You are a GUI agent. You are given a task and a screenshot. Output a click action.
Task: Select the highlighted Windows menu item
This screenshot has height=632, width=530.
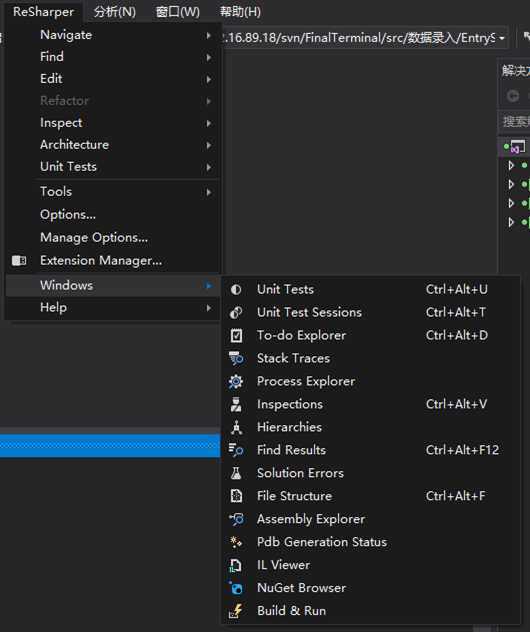112,285
